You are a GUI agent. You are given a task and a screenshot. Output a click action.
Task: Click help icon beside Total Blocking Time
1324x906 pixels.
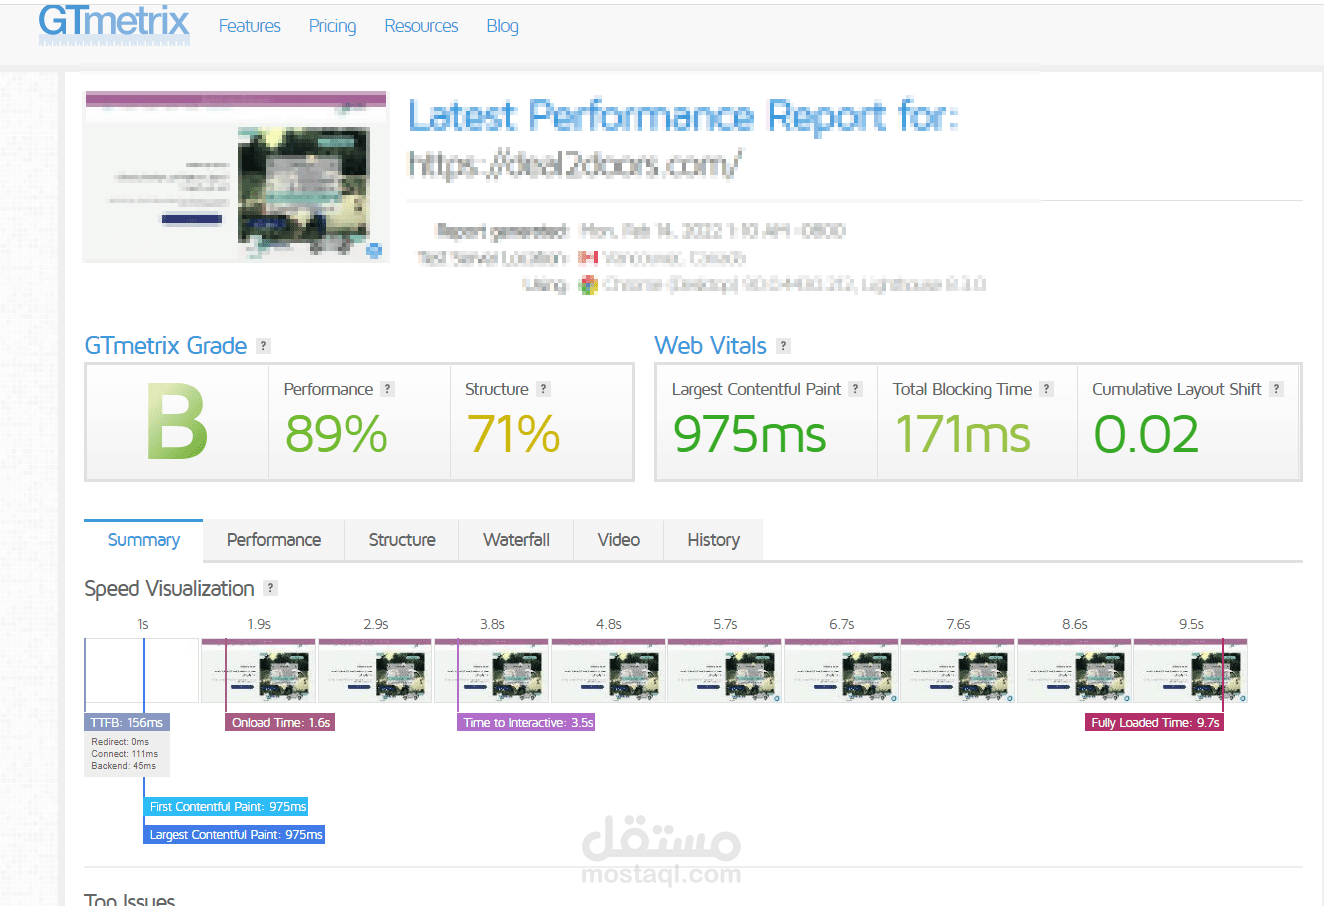click(1046, 389)
